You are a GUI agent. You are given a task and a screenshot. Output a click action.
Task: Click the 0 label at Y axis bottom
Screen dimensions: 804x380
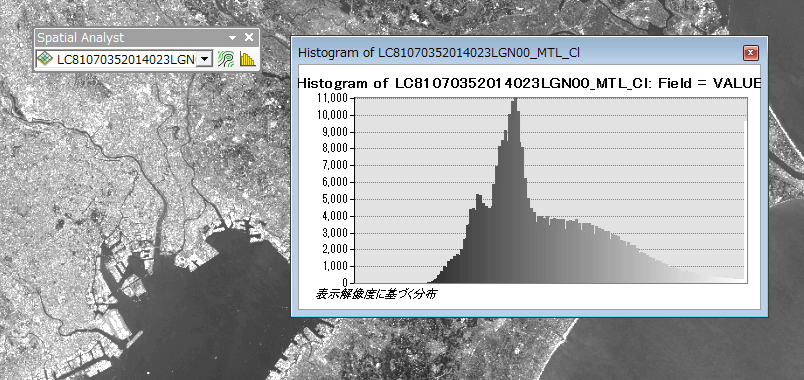[x=345, y=283]
